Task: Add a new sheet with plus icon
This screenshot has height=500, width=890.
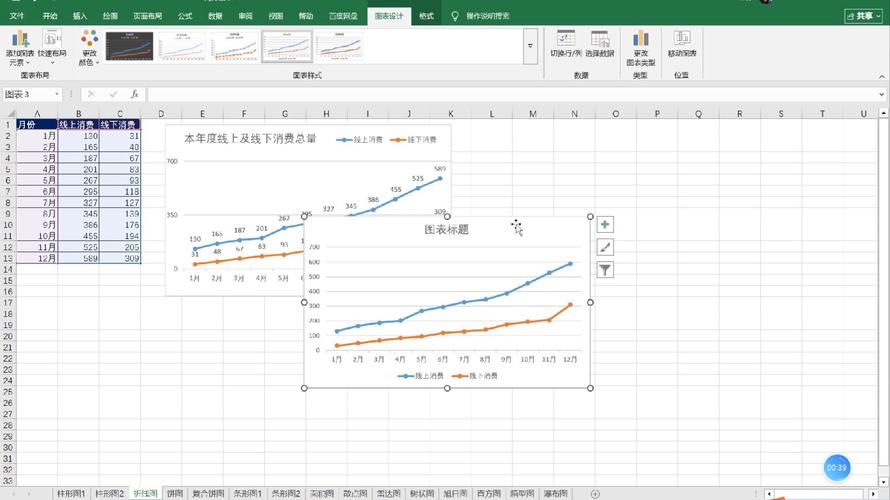Action: click(595, 494)
